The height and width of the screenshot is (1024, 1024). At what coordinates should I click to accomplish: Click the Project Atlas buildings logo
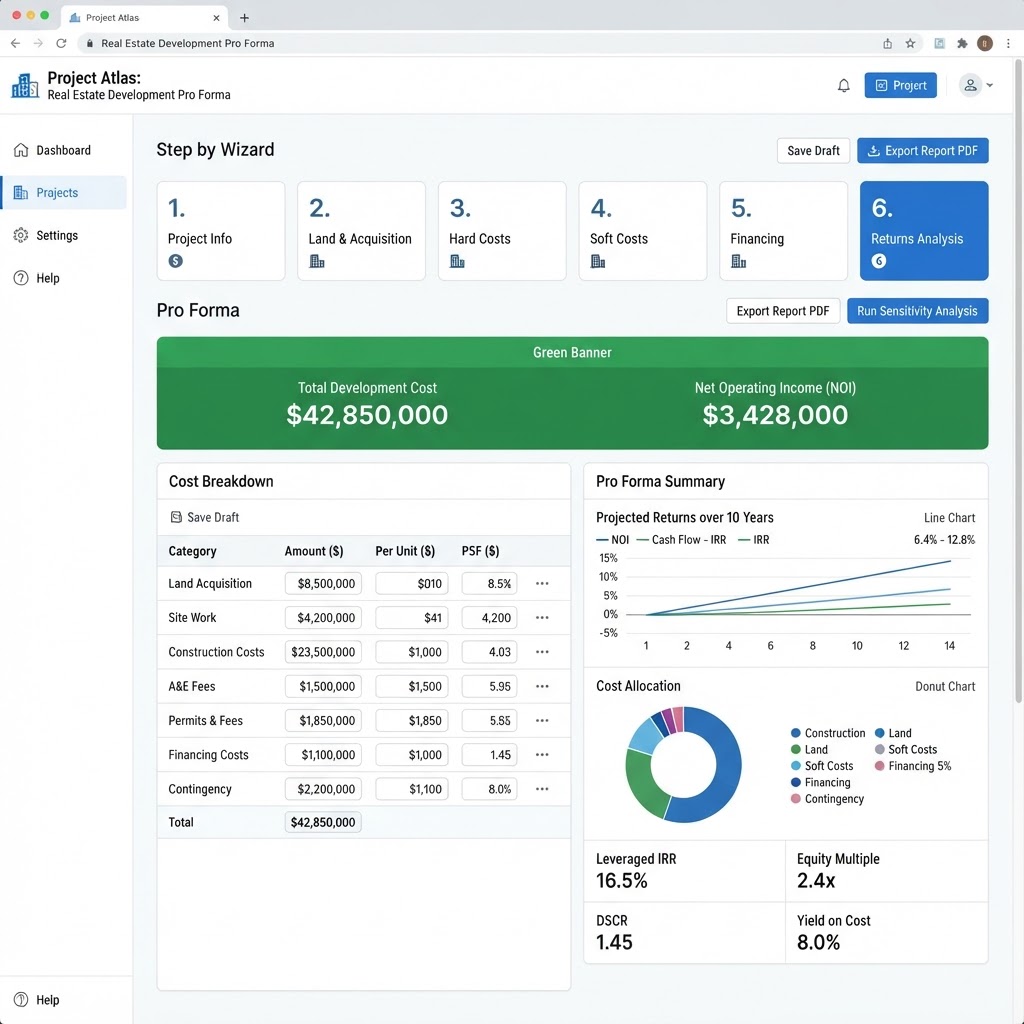25,86
